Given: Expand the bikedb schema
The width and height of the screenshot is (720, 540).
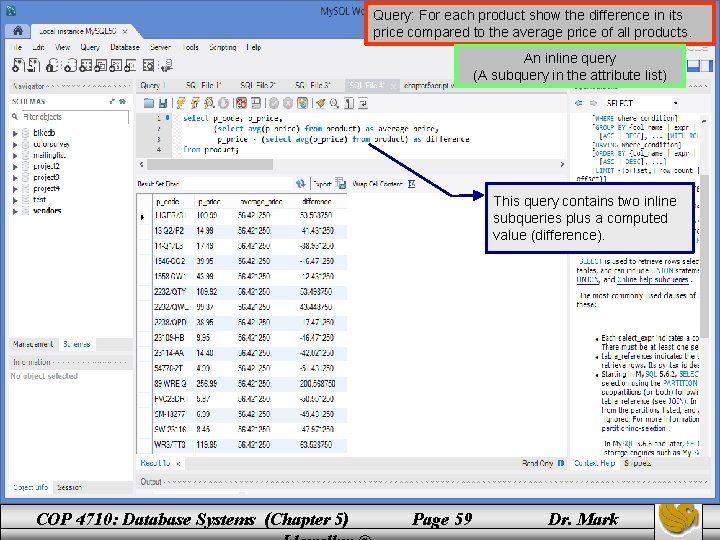Looking at the screenshot, I should click(15, 133).
